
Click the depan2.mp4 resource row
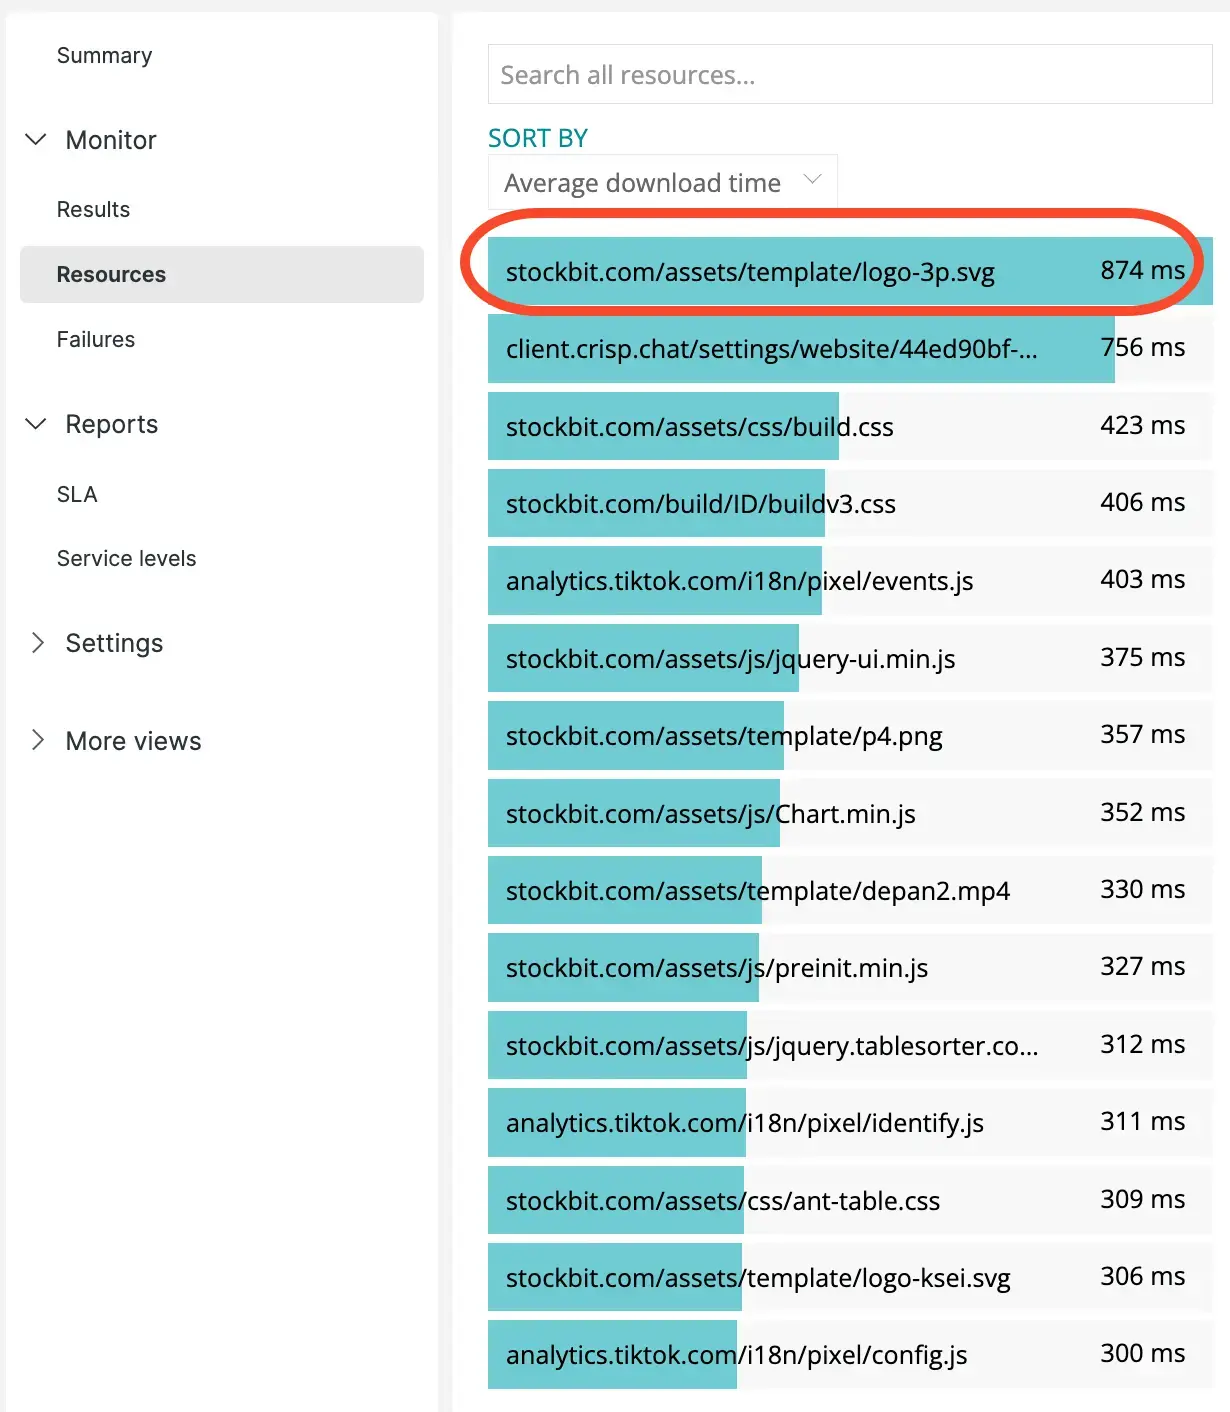(757, 891)
